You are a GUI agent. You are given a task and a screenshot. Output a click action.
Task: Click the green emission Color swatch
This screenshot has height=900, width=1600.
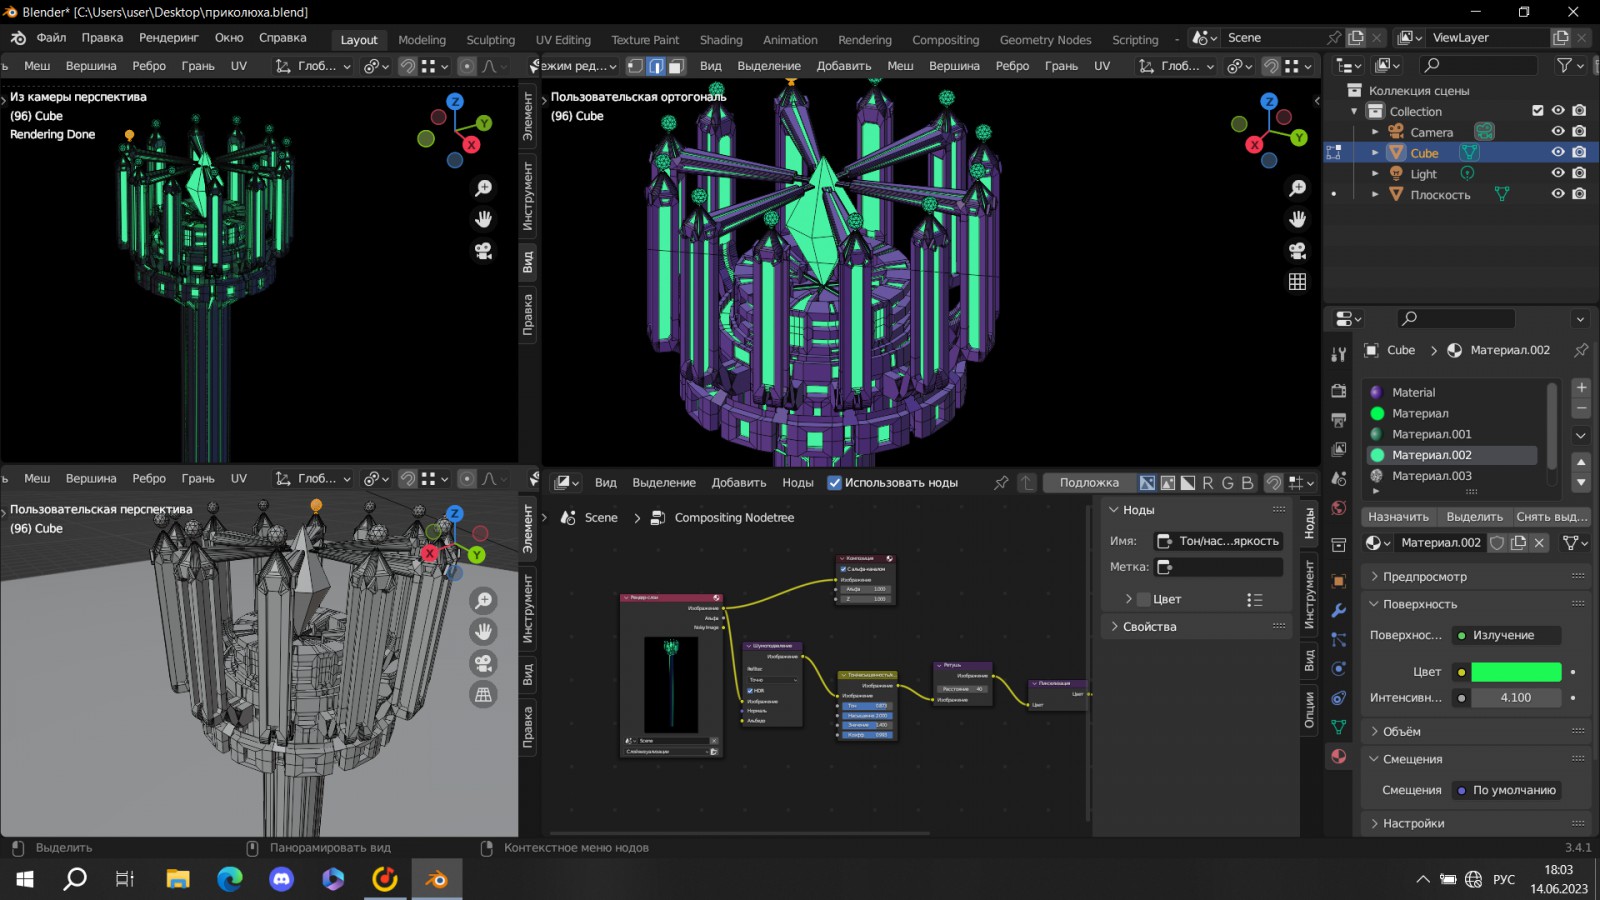pyautogui.click(x=1515, y=672)
